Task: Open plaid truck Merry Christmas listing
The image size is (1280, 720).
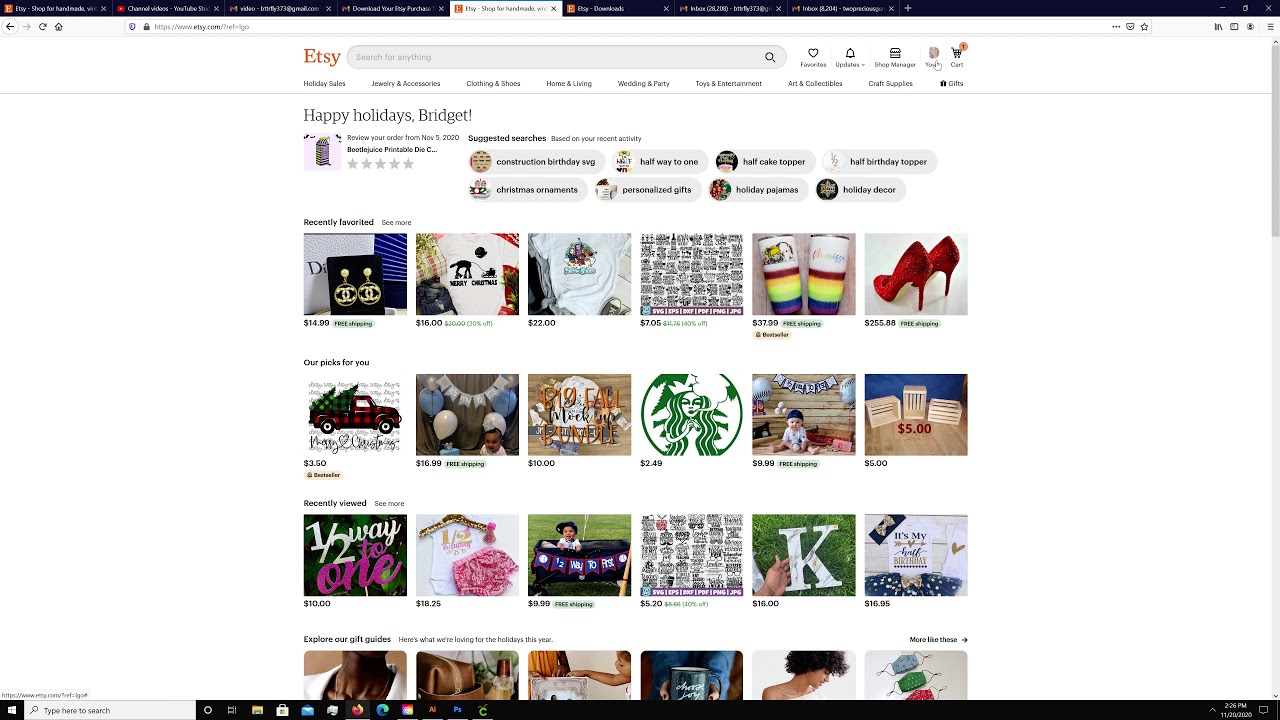Action: coord(355,415)
